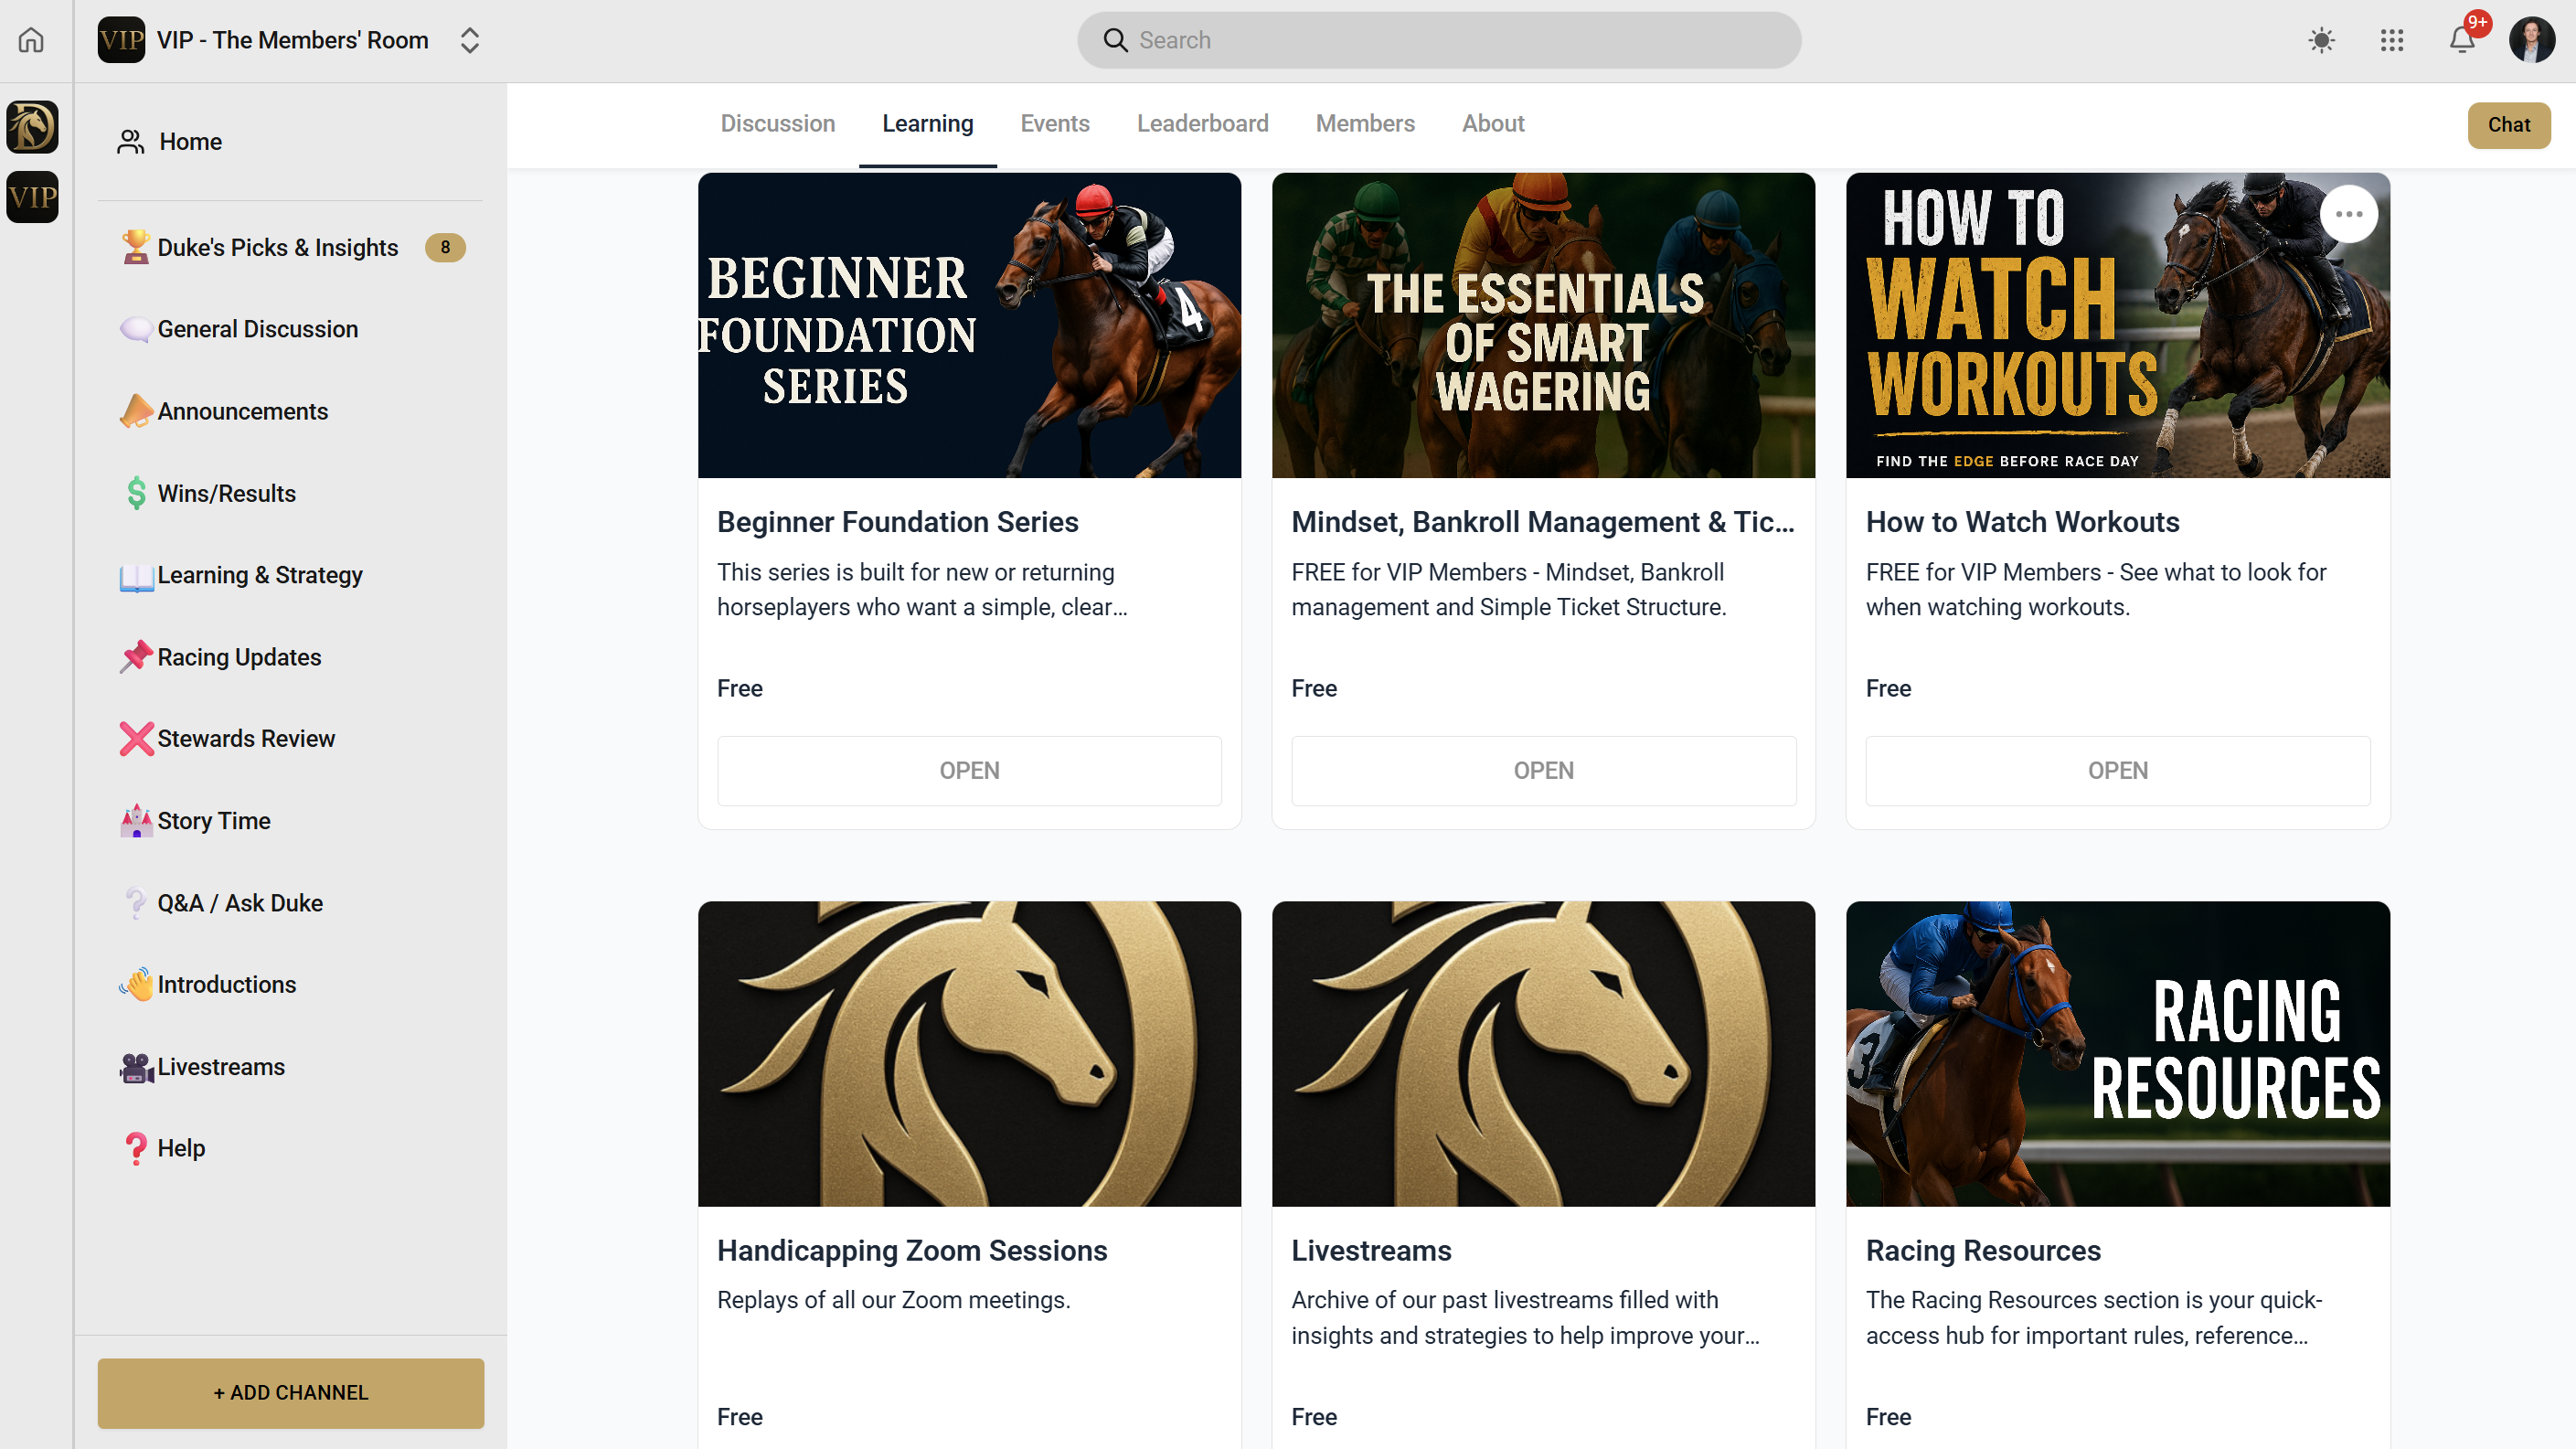Click the Livestreams course title
The image size is (2576, 1449).
1371,1251
